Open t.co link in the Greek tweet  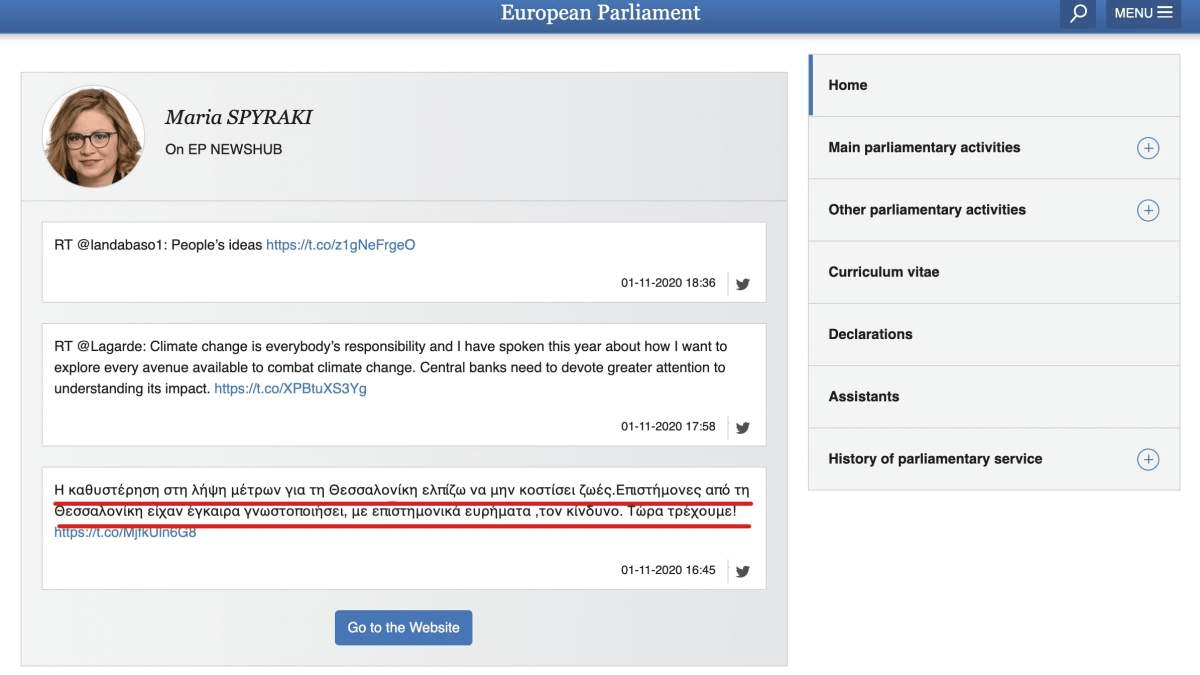(x=125, y=533)
